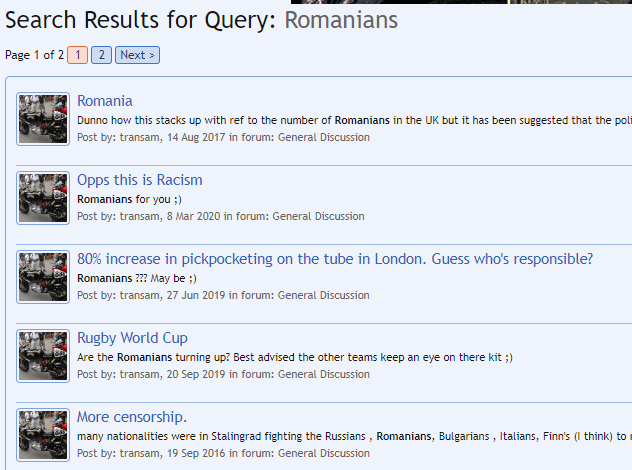
Task: Click the avatar beside Opps this is Racism
Action: pyautogui.click(x=43, y=198)
